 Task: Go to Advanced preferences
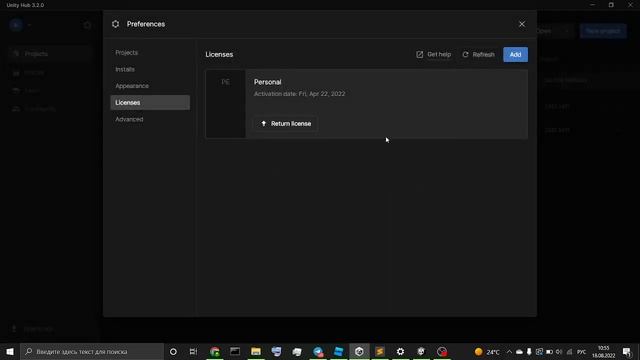(129, 119)
